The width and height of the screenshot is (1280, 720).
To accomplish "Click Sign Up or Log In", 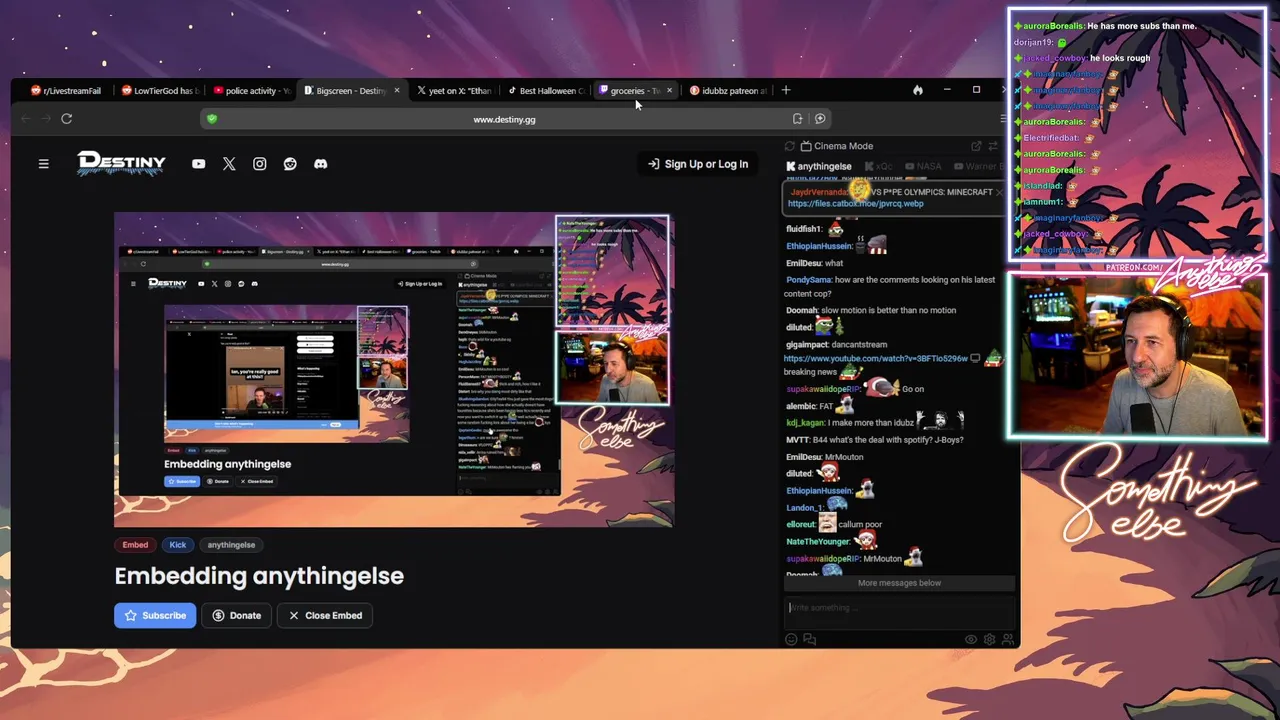I will pyautogui.click(x=698, y=164).
